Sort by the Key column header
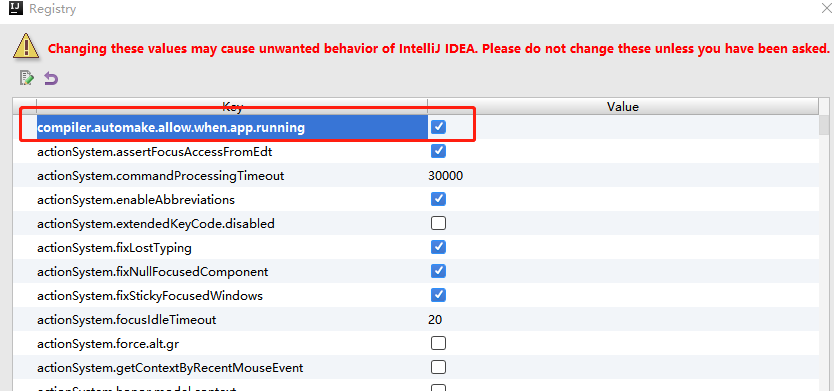The image size is (834, 391). [232, 106]
